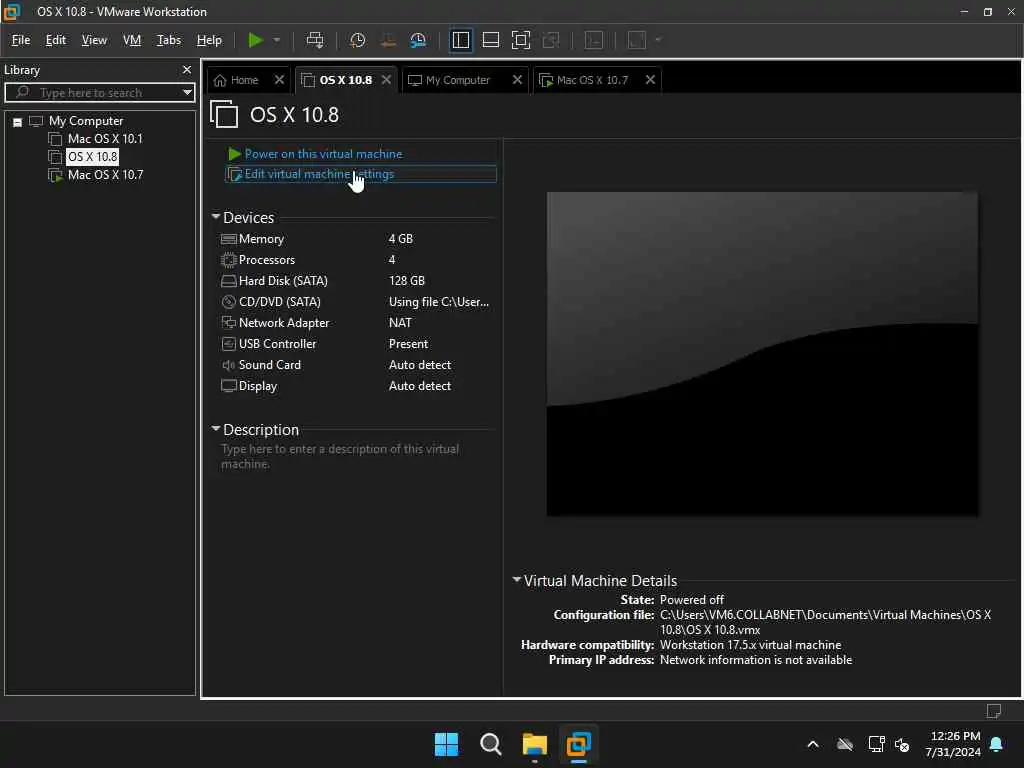The width and height of the screenshot is (1024, 768).
Task: Select OS X 10.8 in library tree
Action: [92, 157]
